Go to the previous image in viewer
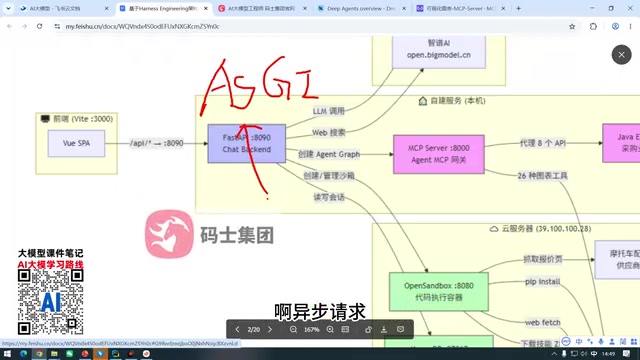Screen dimensions: 640x360 click(x=237, y=329)
